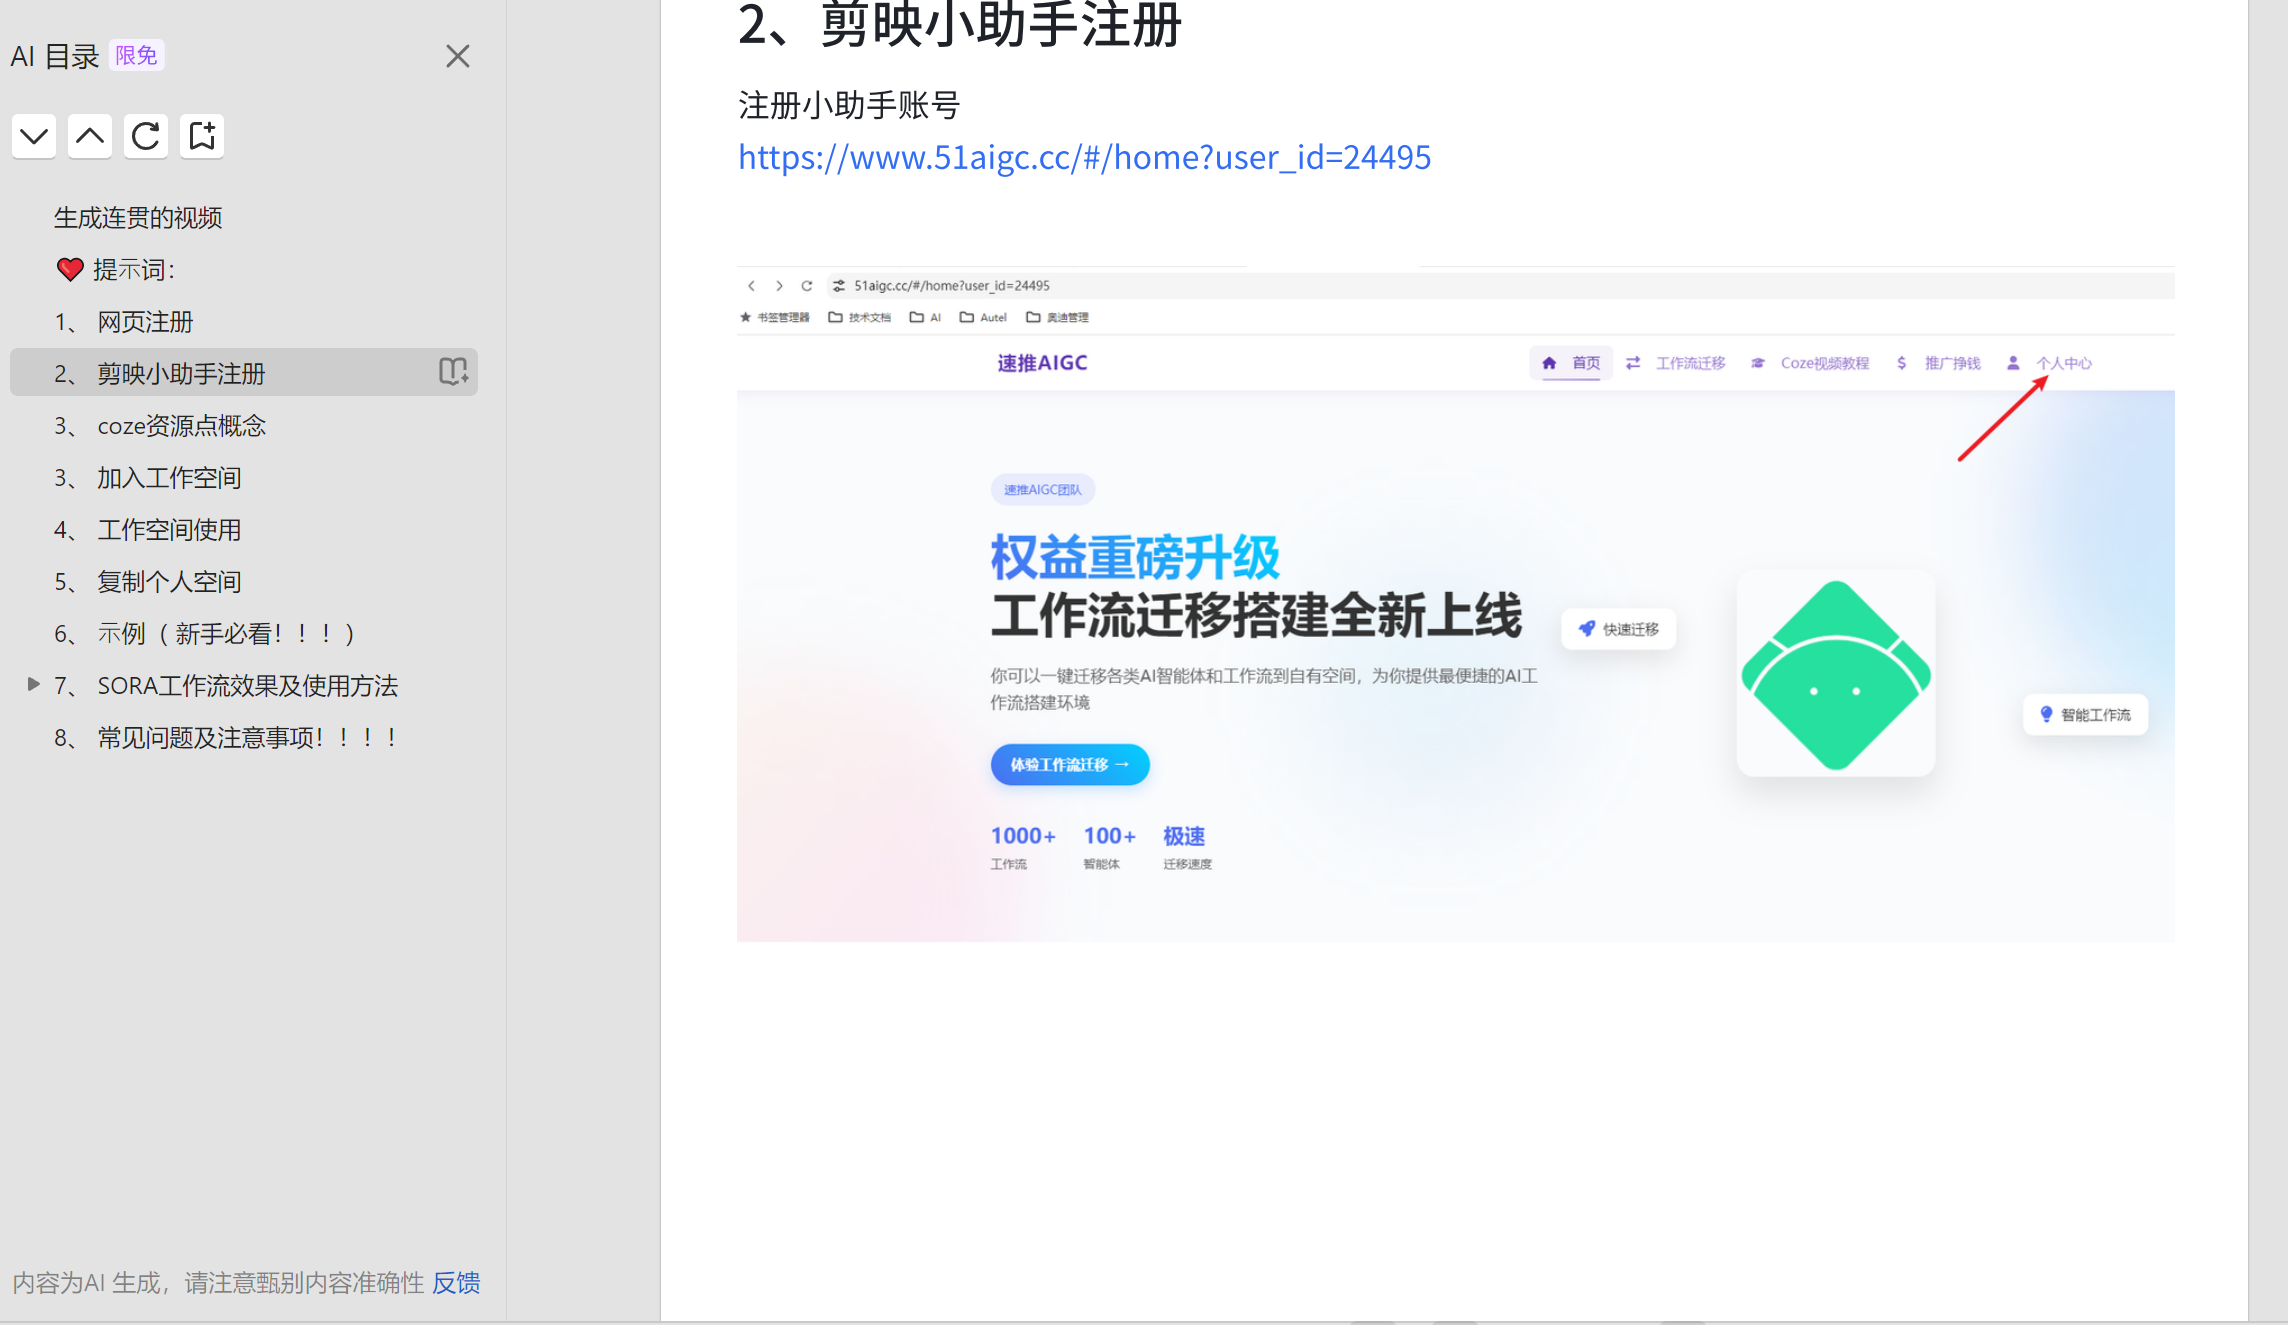Click the red heart icon next to 提示词

68,269
